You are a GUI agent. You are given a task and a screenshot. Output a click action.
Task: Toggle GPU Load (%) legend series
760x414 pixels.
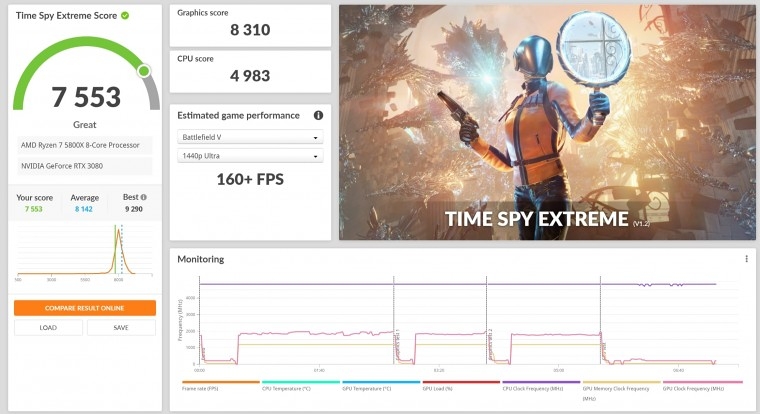tap(461, 386)
